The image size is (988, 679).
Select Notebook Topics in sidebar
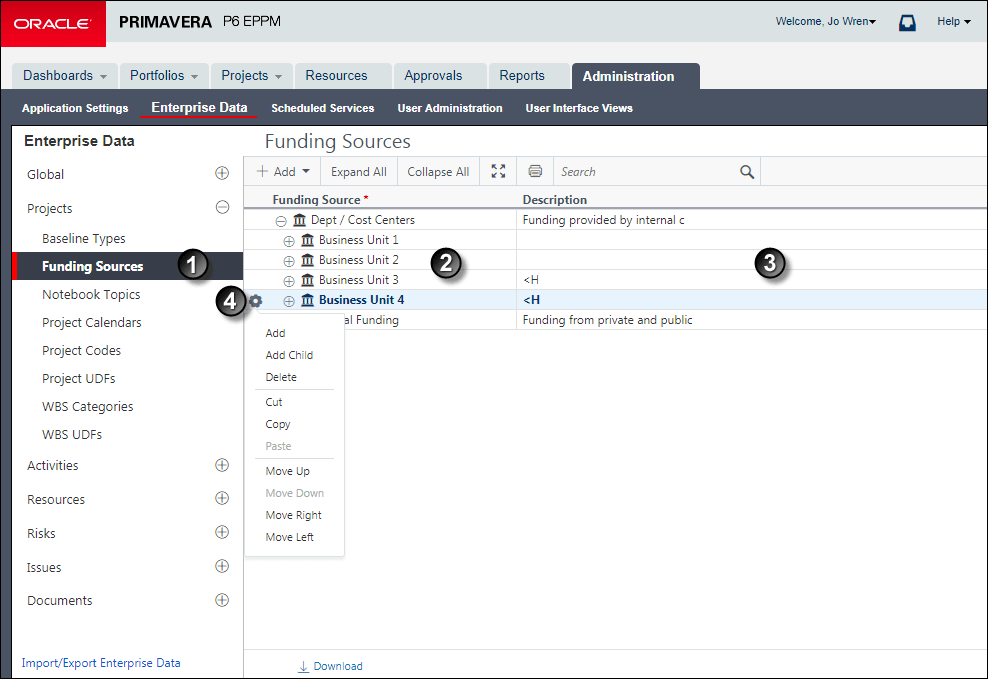pyautogui.click(x=91, y=295)
